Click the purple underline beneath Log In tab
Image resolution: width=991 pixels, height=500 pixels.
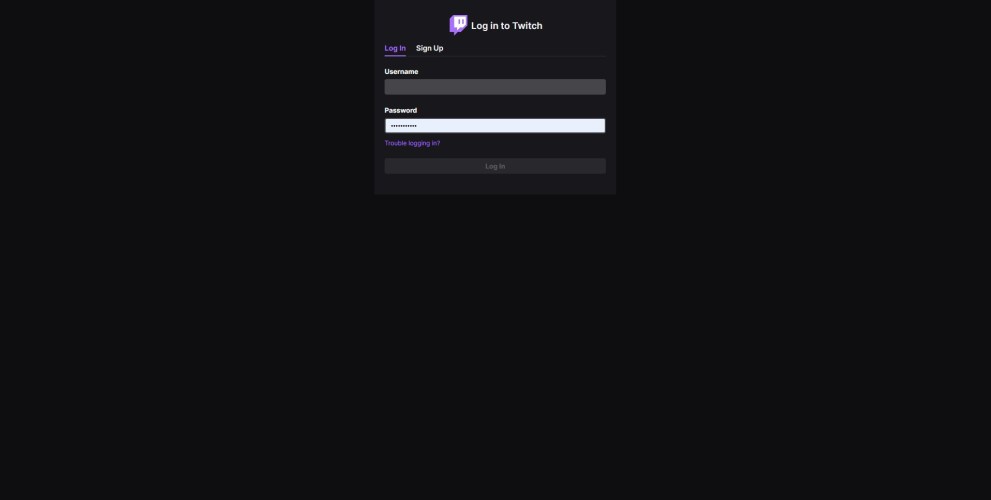[395, 56]
